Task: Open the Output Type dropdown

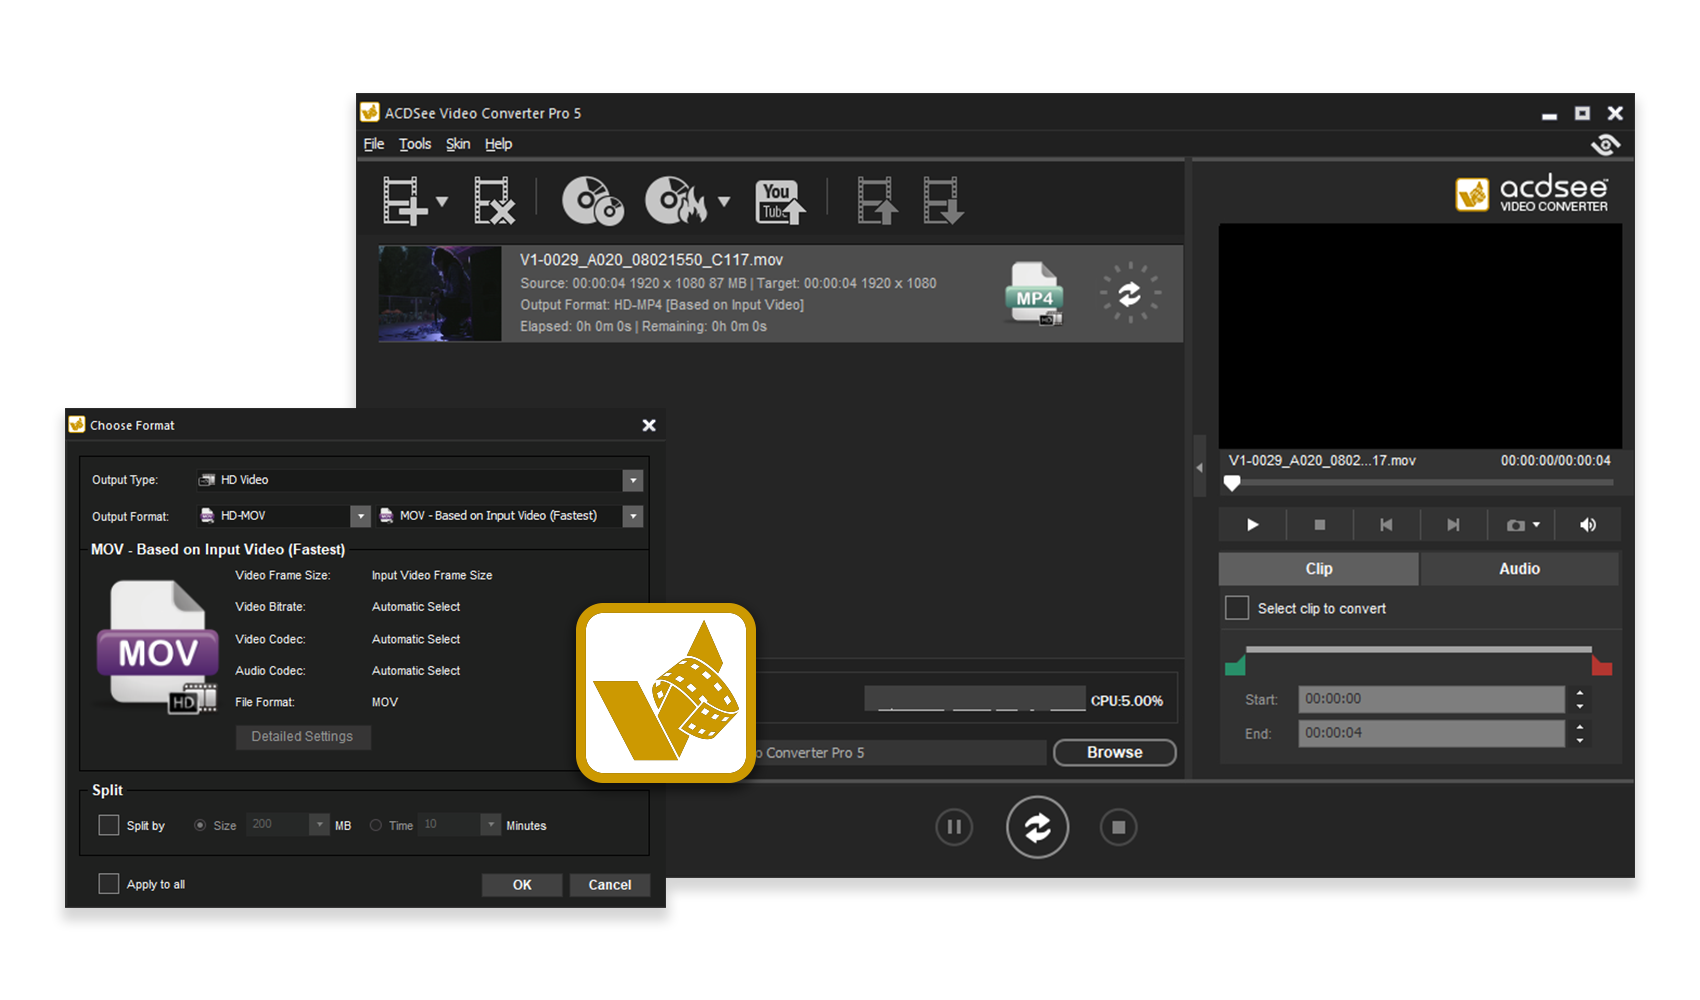Action: pyautogui.click(x=633, y=480)
